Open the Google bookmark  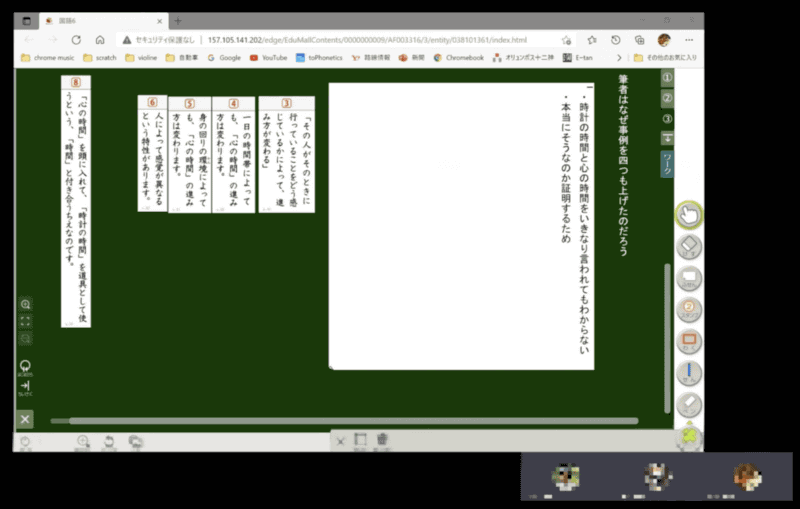pos(224,58)
